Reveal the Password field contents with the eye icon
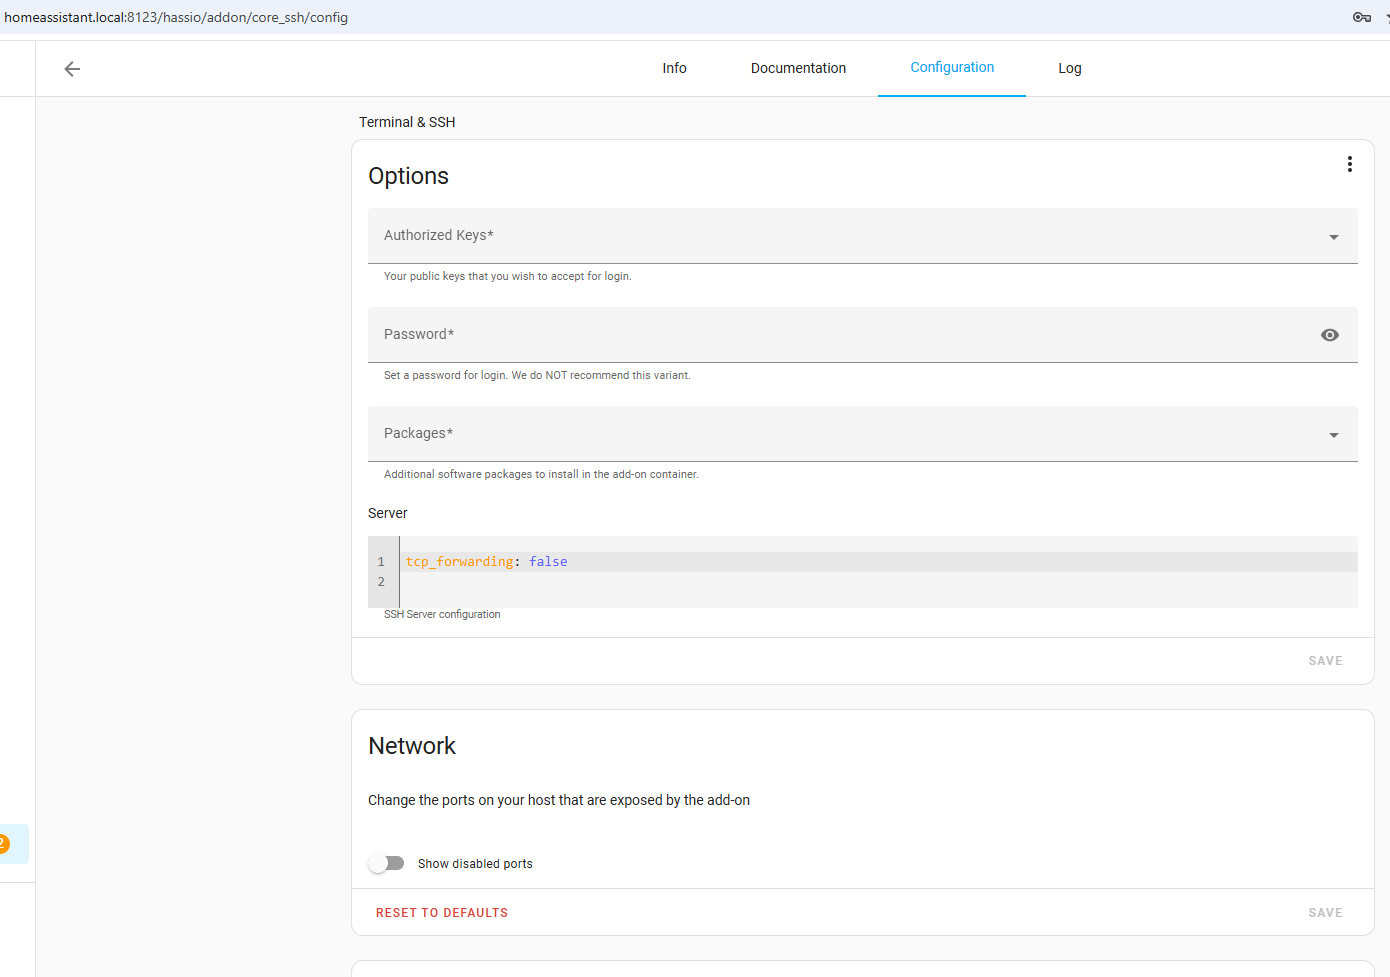Screen dimensions: 1390x977 click(1329, 334)
